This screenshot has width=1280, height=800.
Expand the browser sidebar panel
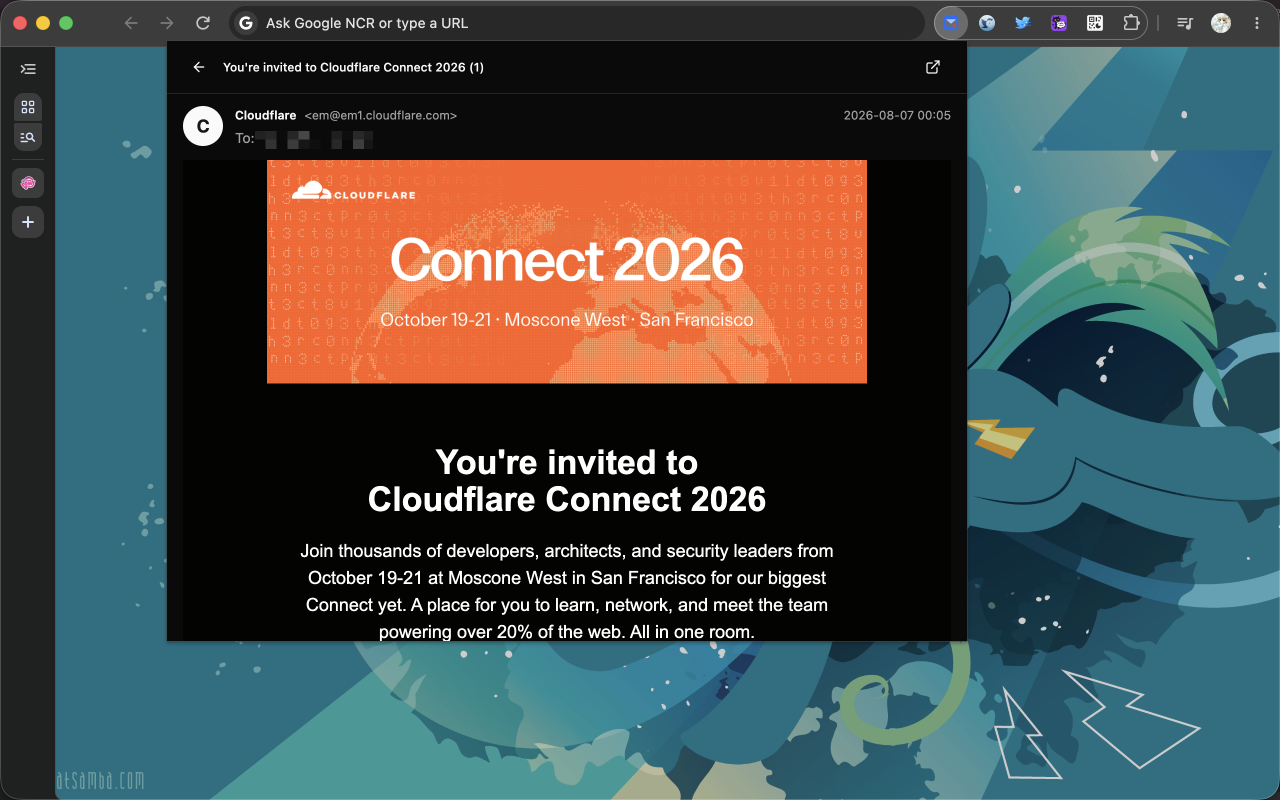[28, 69]
